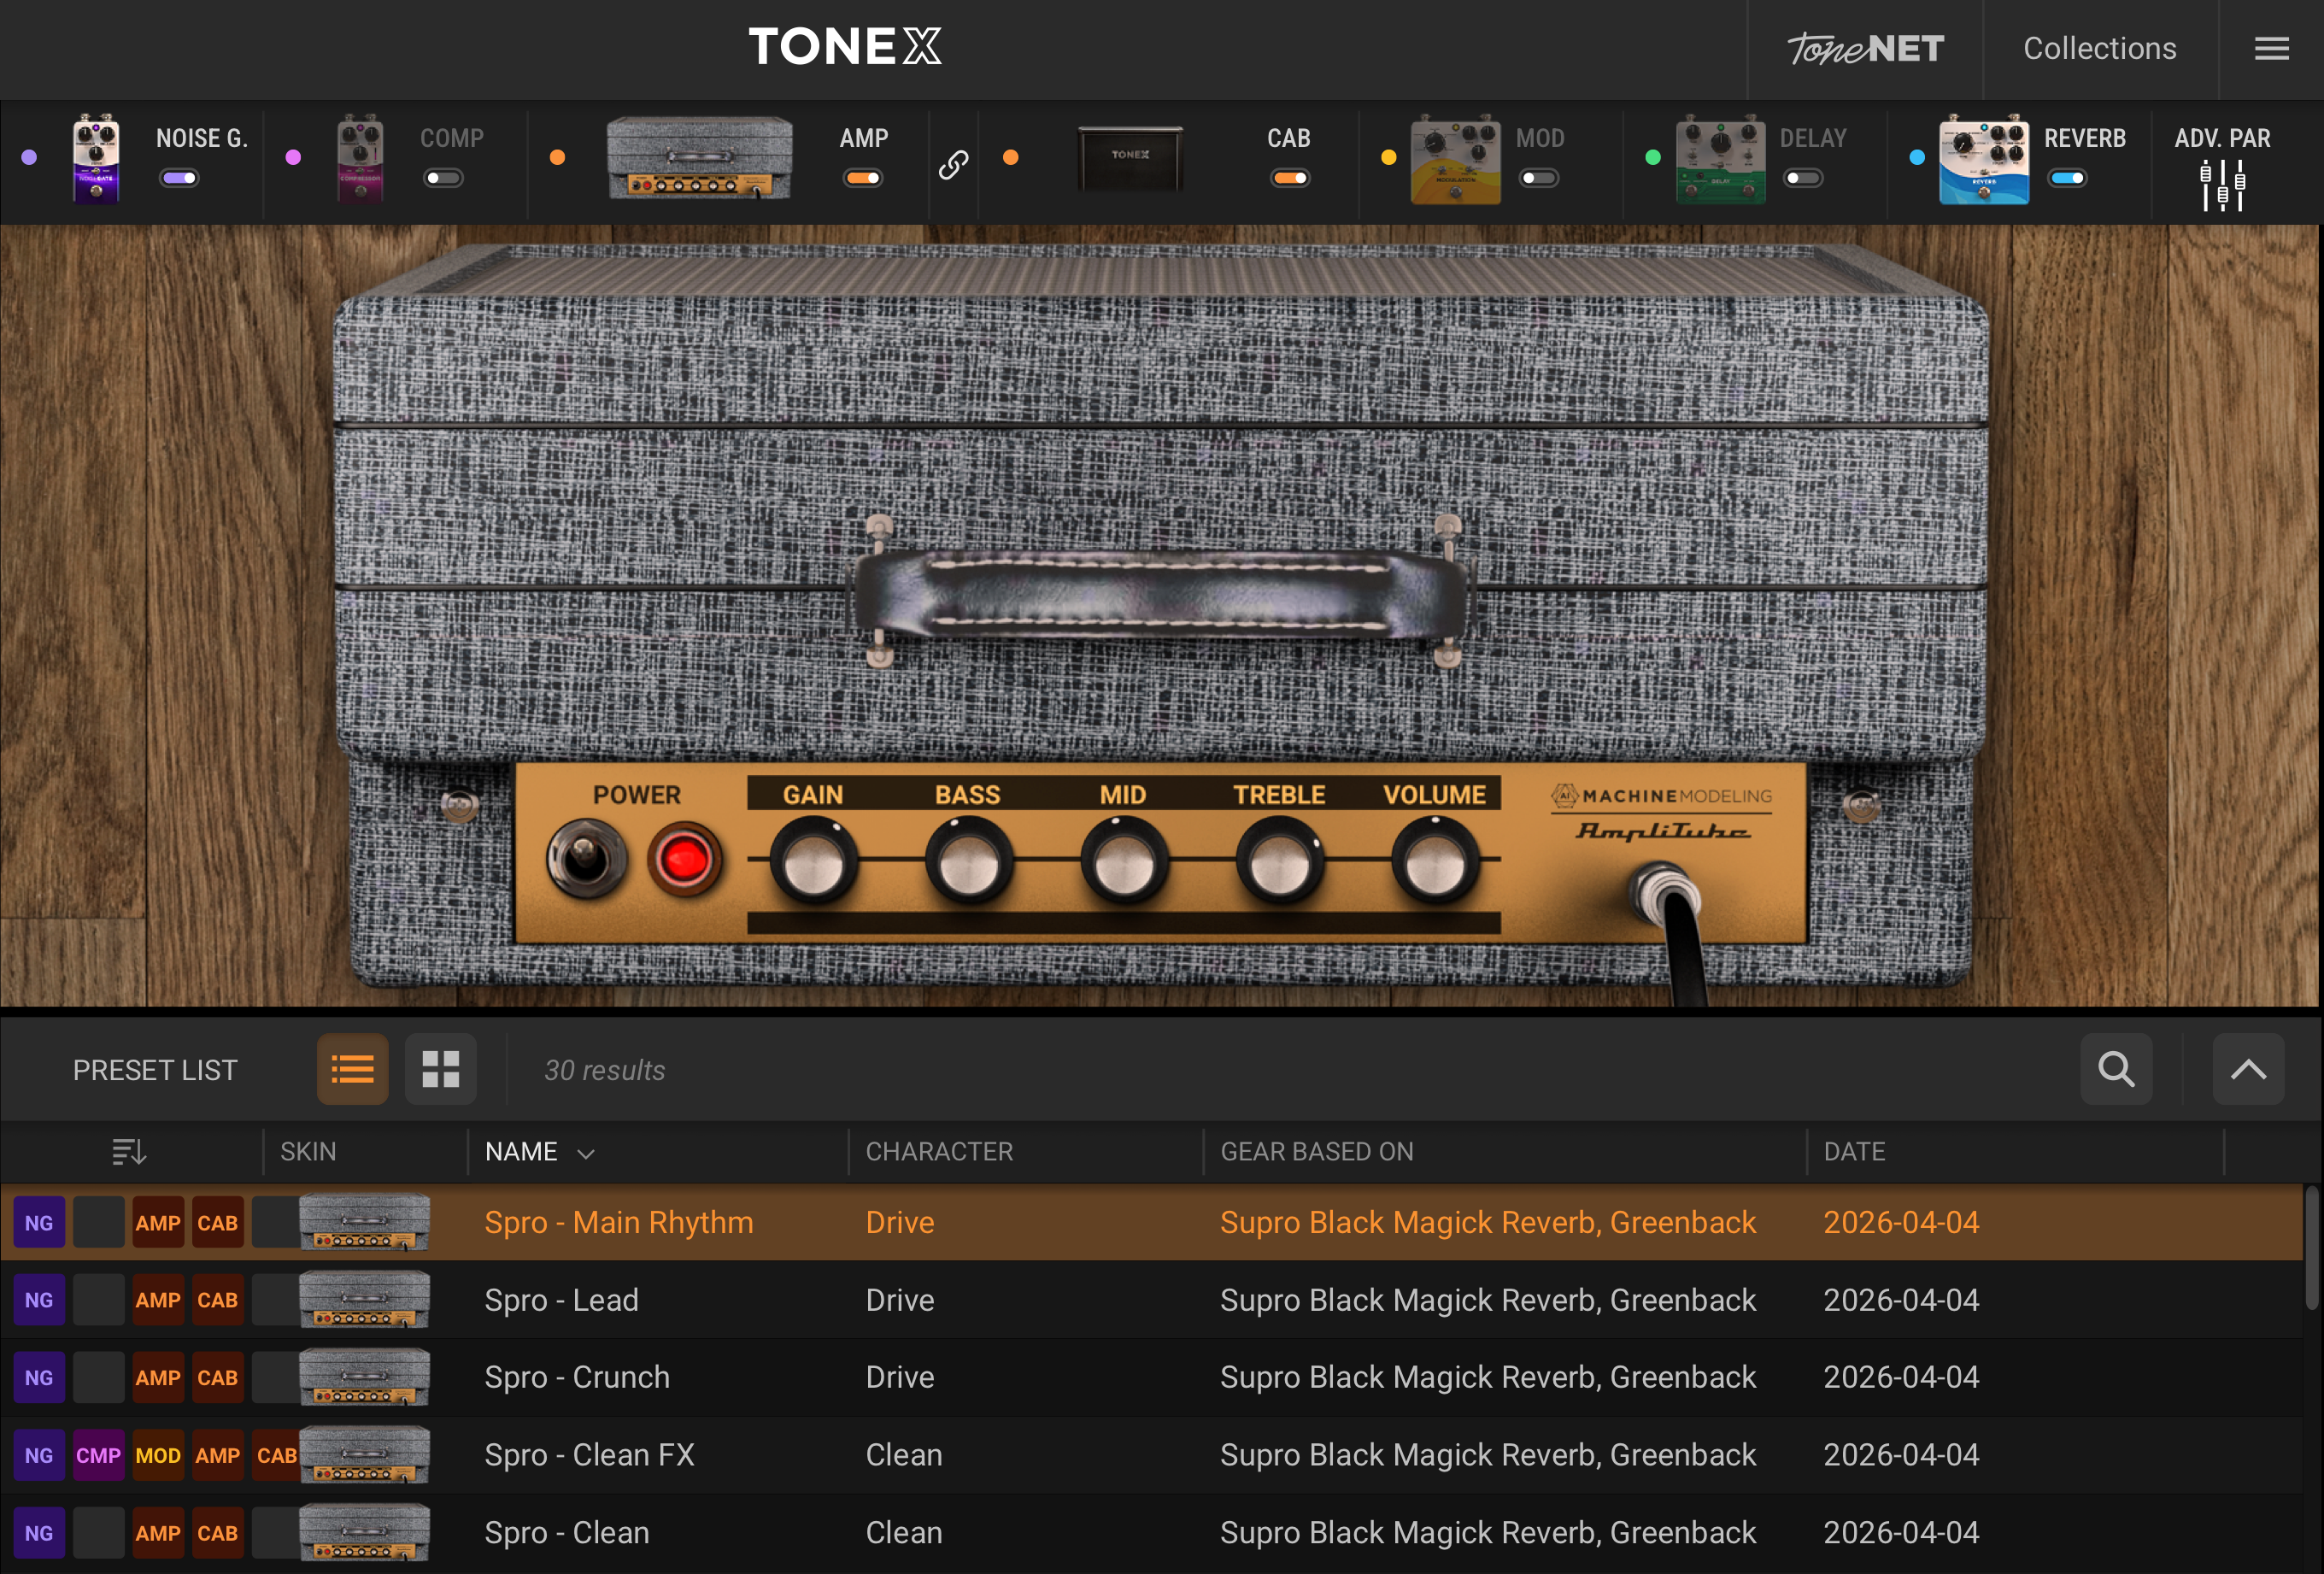
Task: Click the CAB label in the signal chain
Action: click(1289, 138)
